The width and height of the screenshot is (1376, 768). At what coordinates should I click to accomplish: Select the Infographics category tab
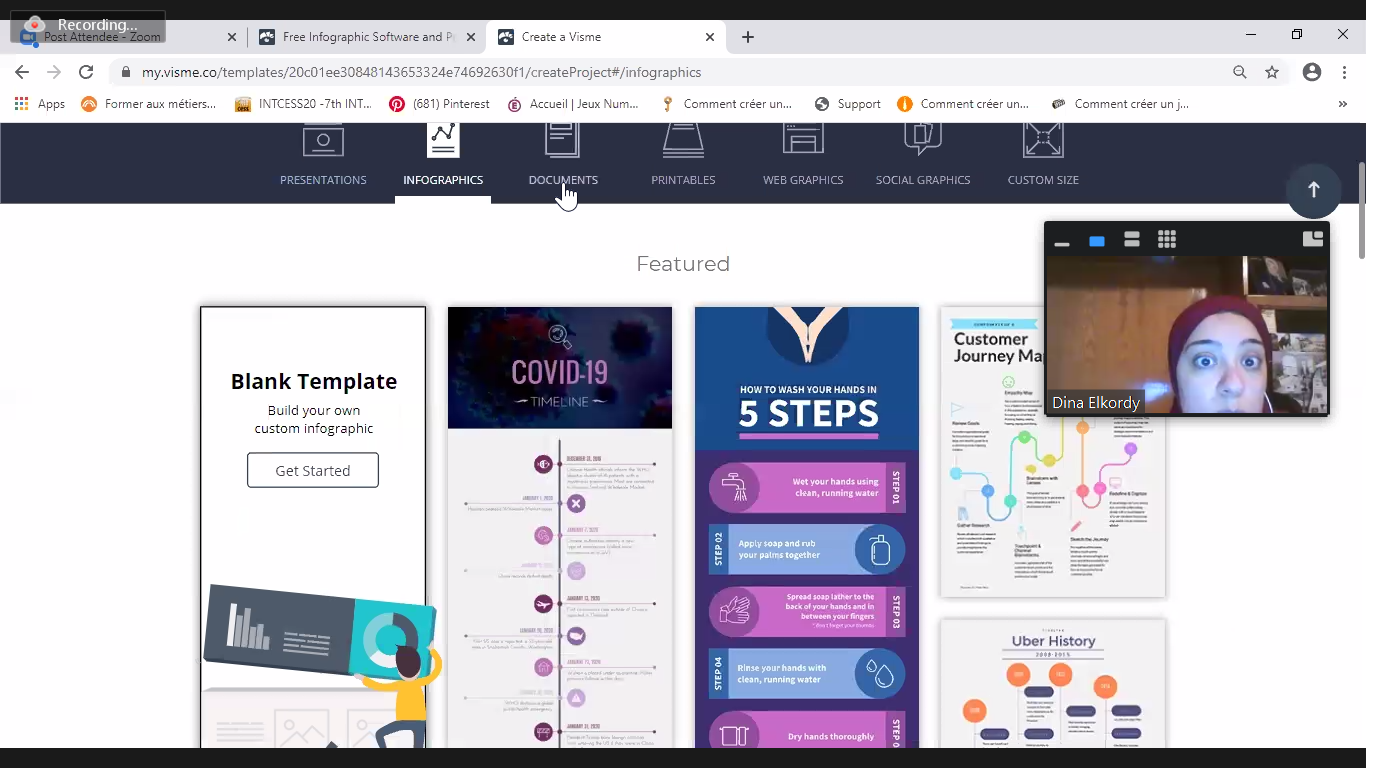[x=443, y=180]
